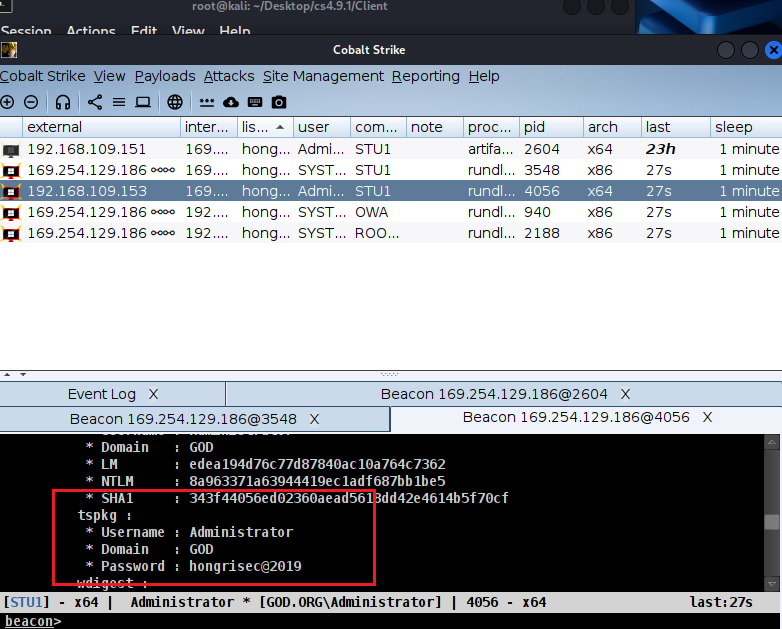Sort sessions by the user column
Viewport: 782px width, 629px height.
(x=322, y=127)
